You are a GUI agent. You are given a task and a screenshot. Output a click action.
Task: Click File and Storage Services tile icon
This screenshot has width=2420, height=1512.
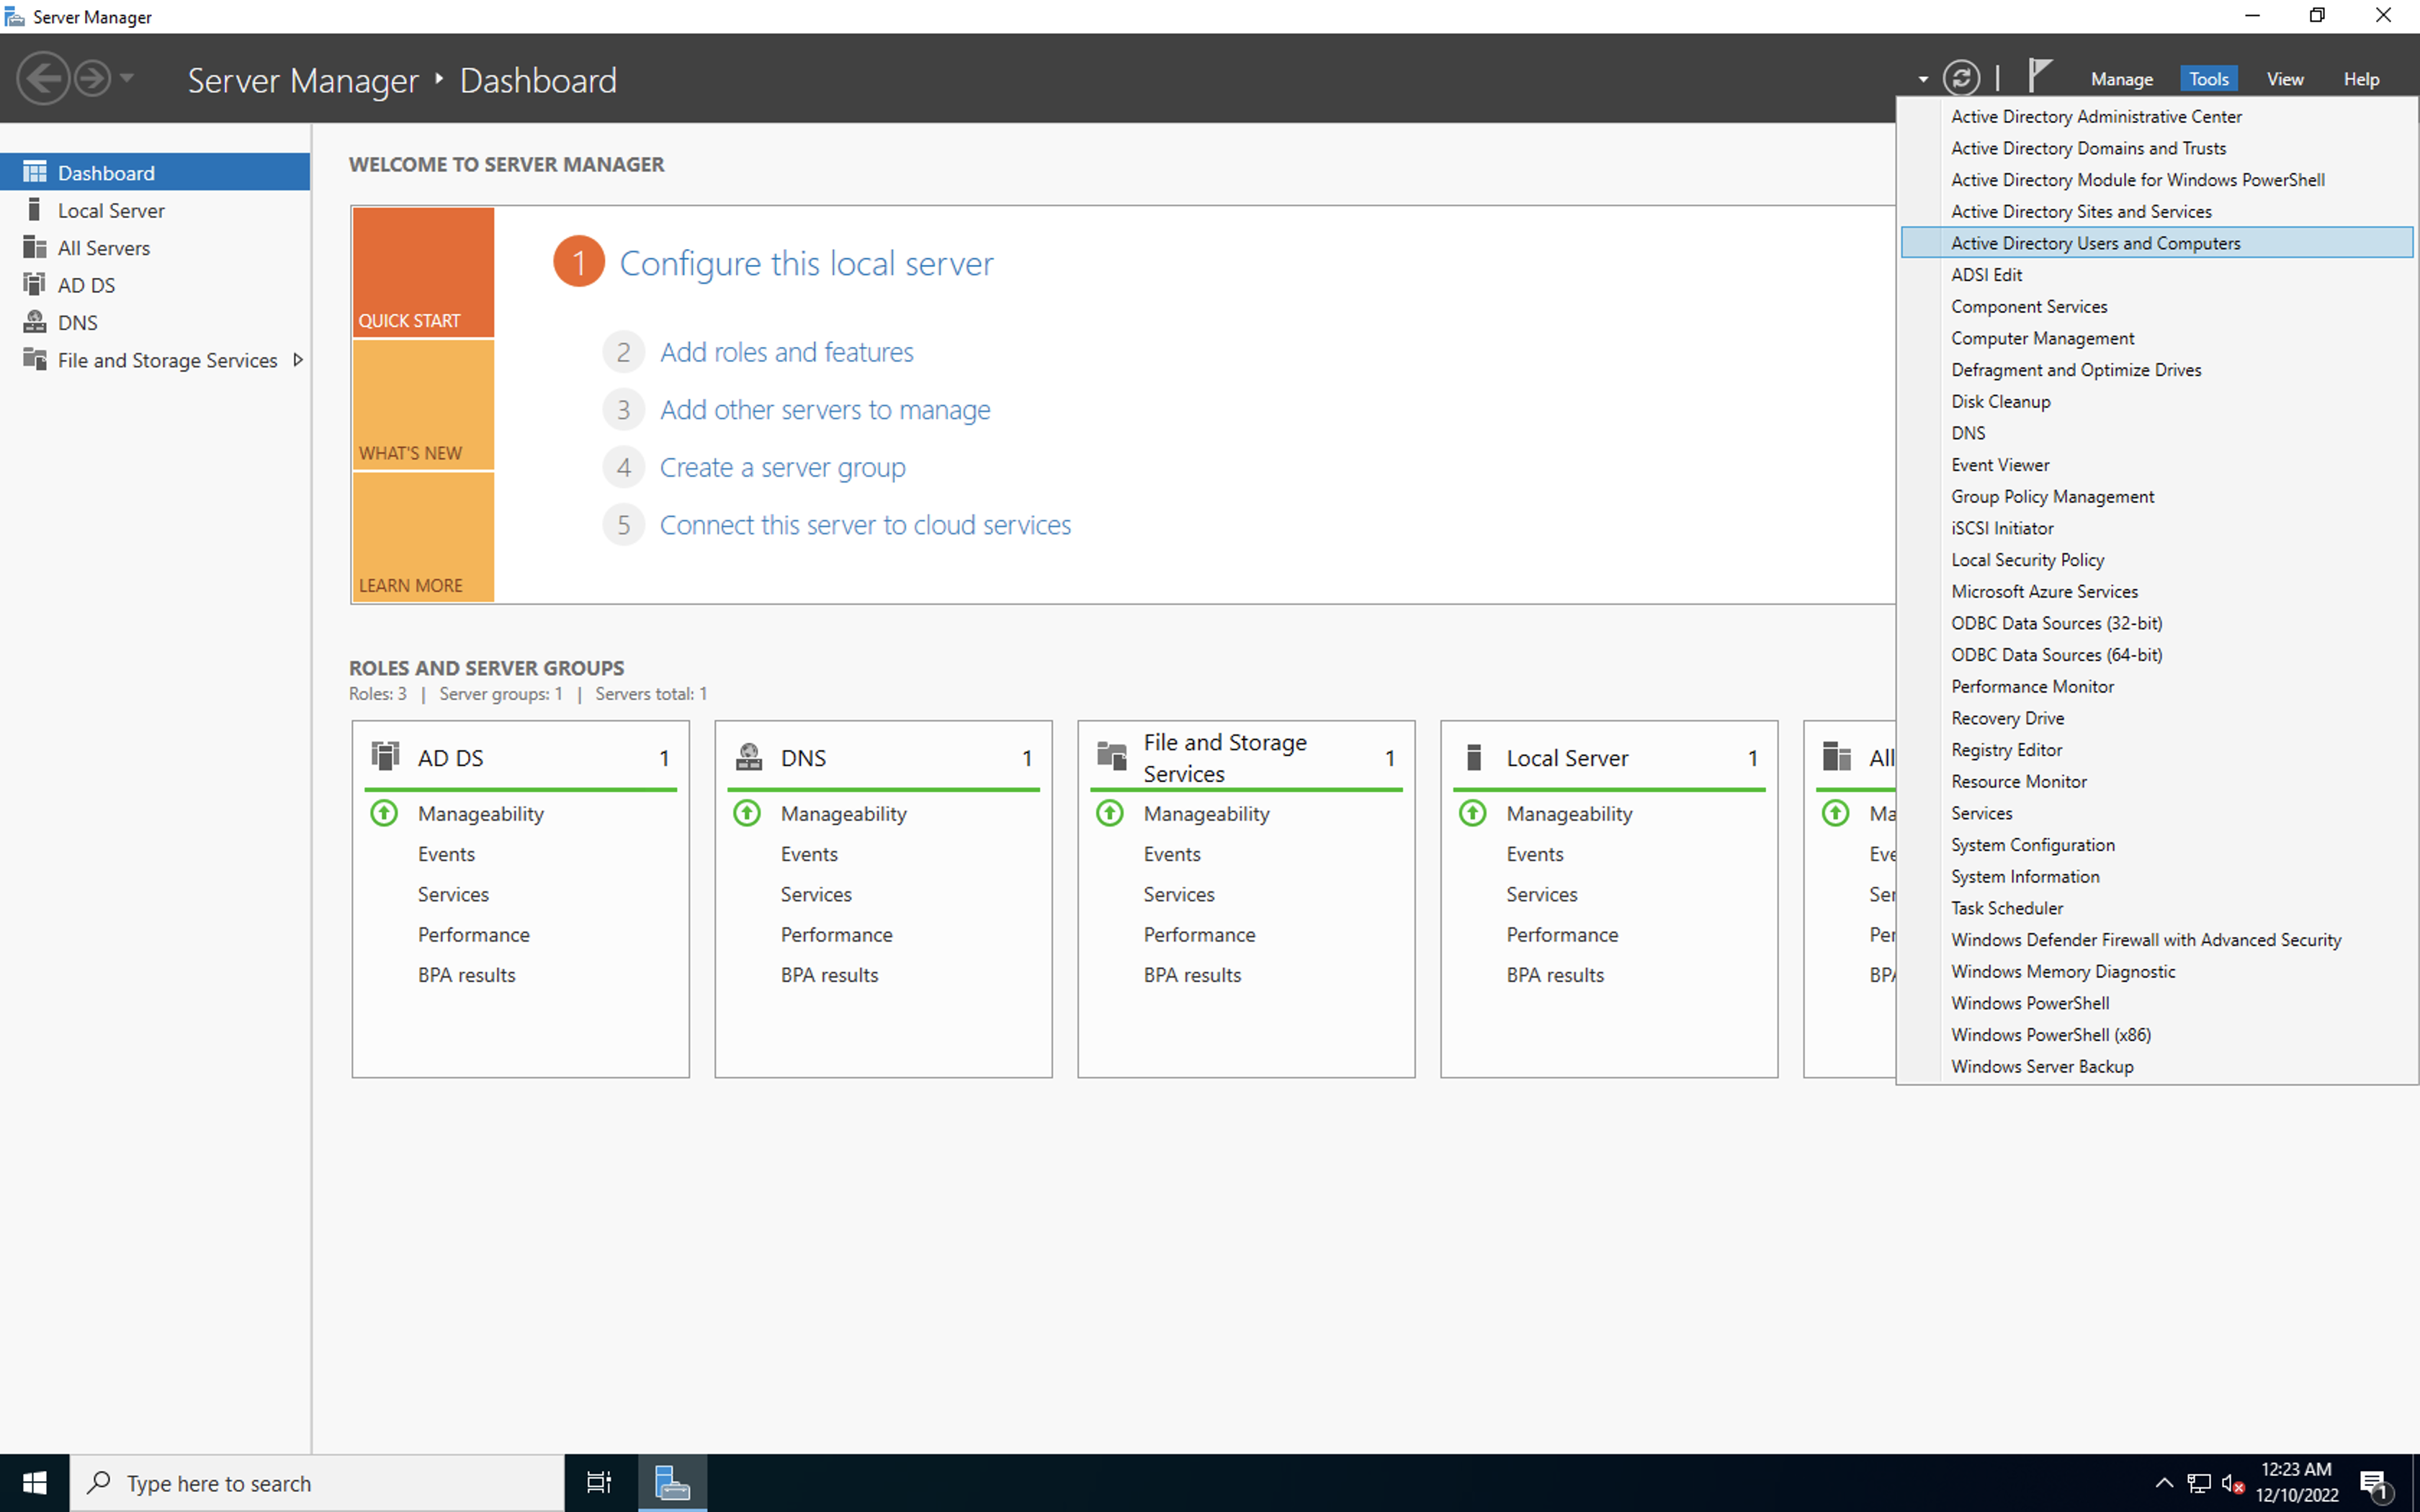(1112, 756)
